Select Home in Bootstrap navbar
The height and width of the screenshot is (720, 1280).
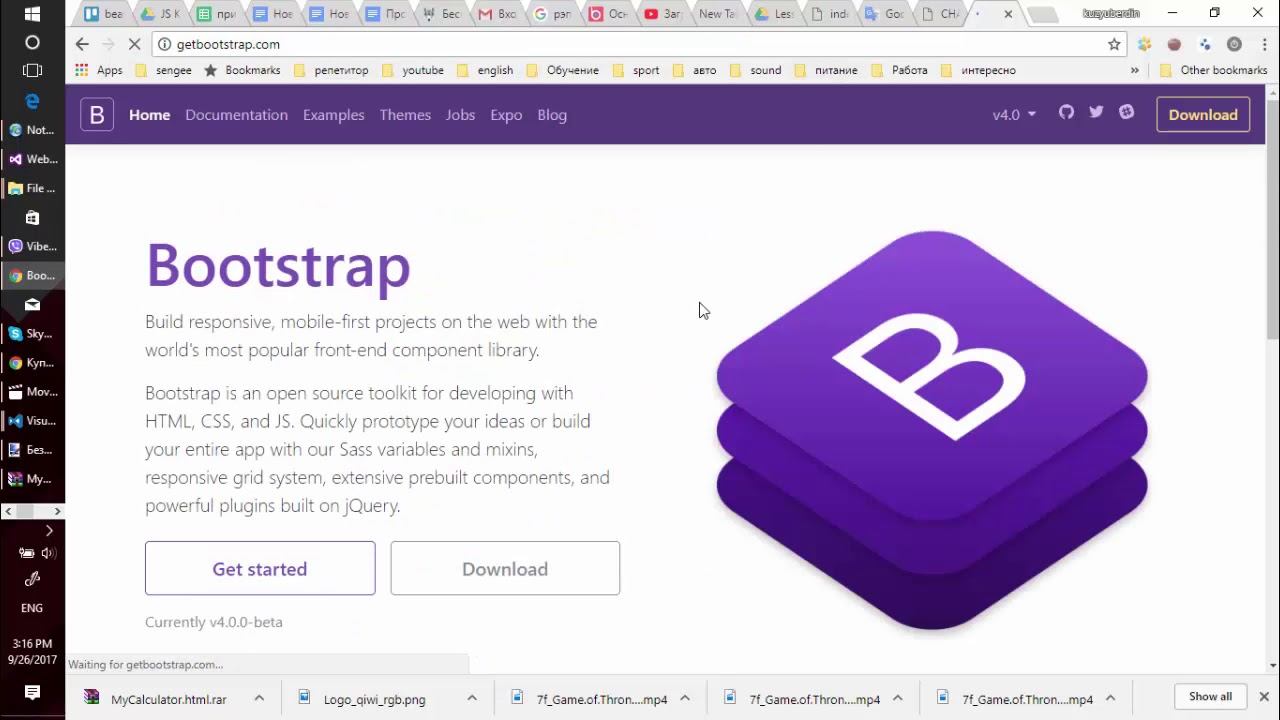tap(150, 115)
